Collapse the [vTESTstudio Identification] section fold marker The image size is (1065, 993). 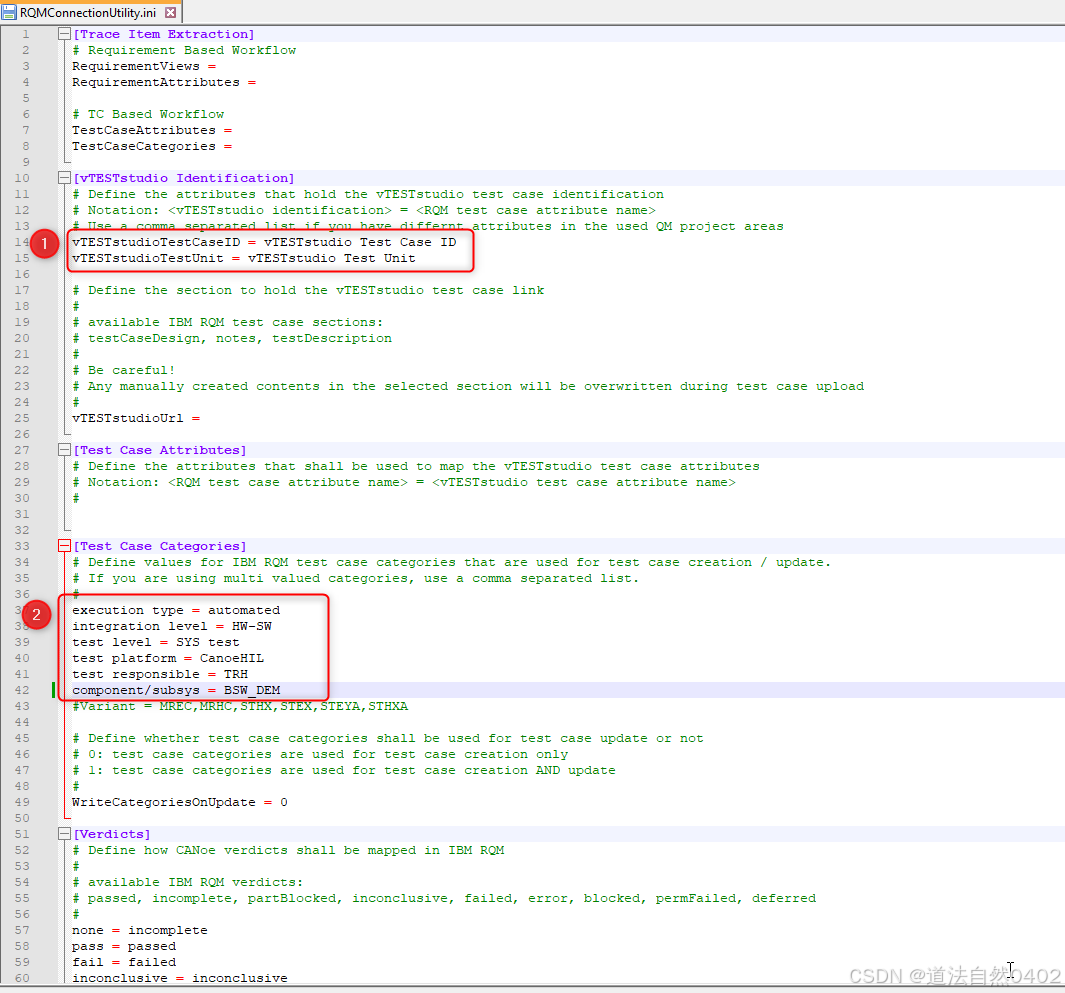63,177
